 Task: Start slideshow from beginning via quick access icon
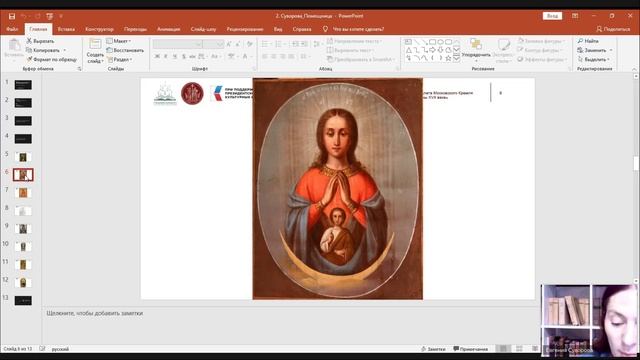[50, 16]
